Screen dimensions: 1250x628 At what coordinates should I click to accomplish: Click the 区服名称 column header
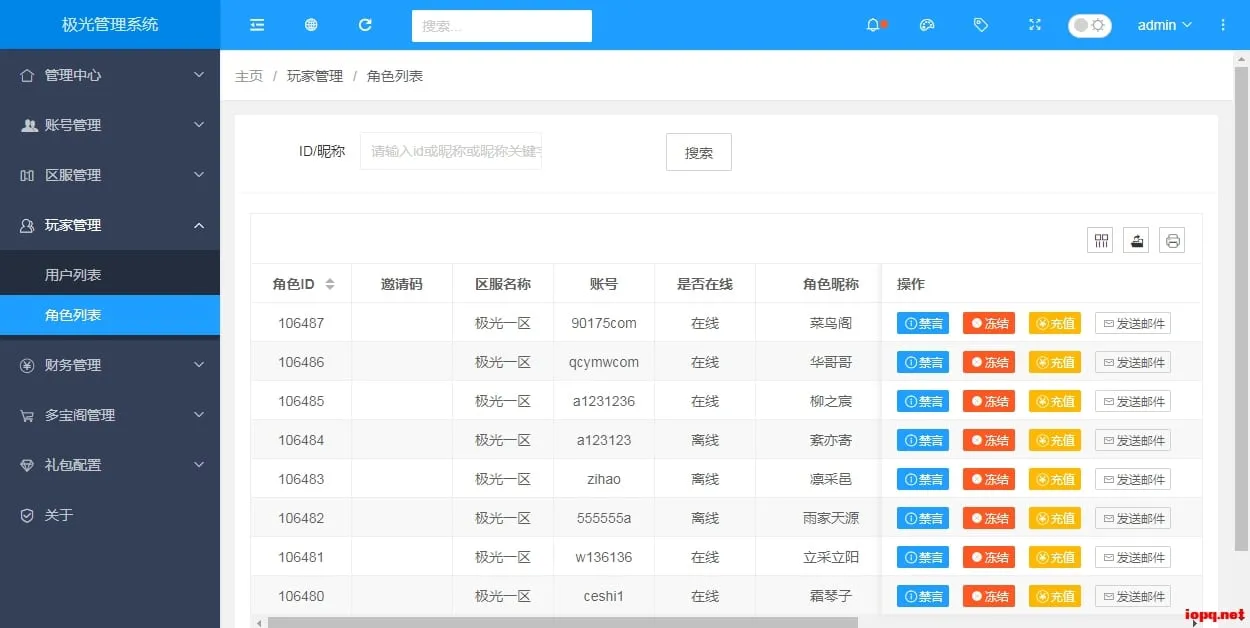pyautogui.click(x=503, y=284)
